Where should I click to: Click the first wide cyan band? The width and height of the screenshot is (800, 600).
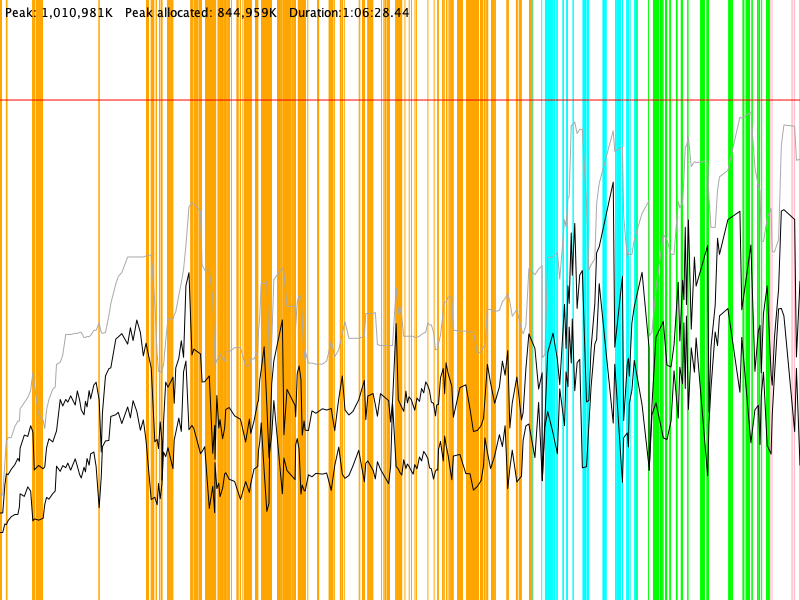550,300
